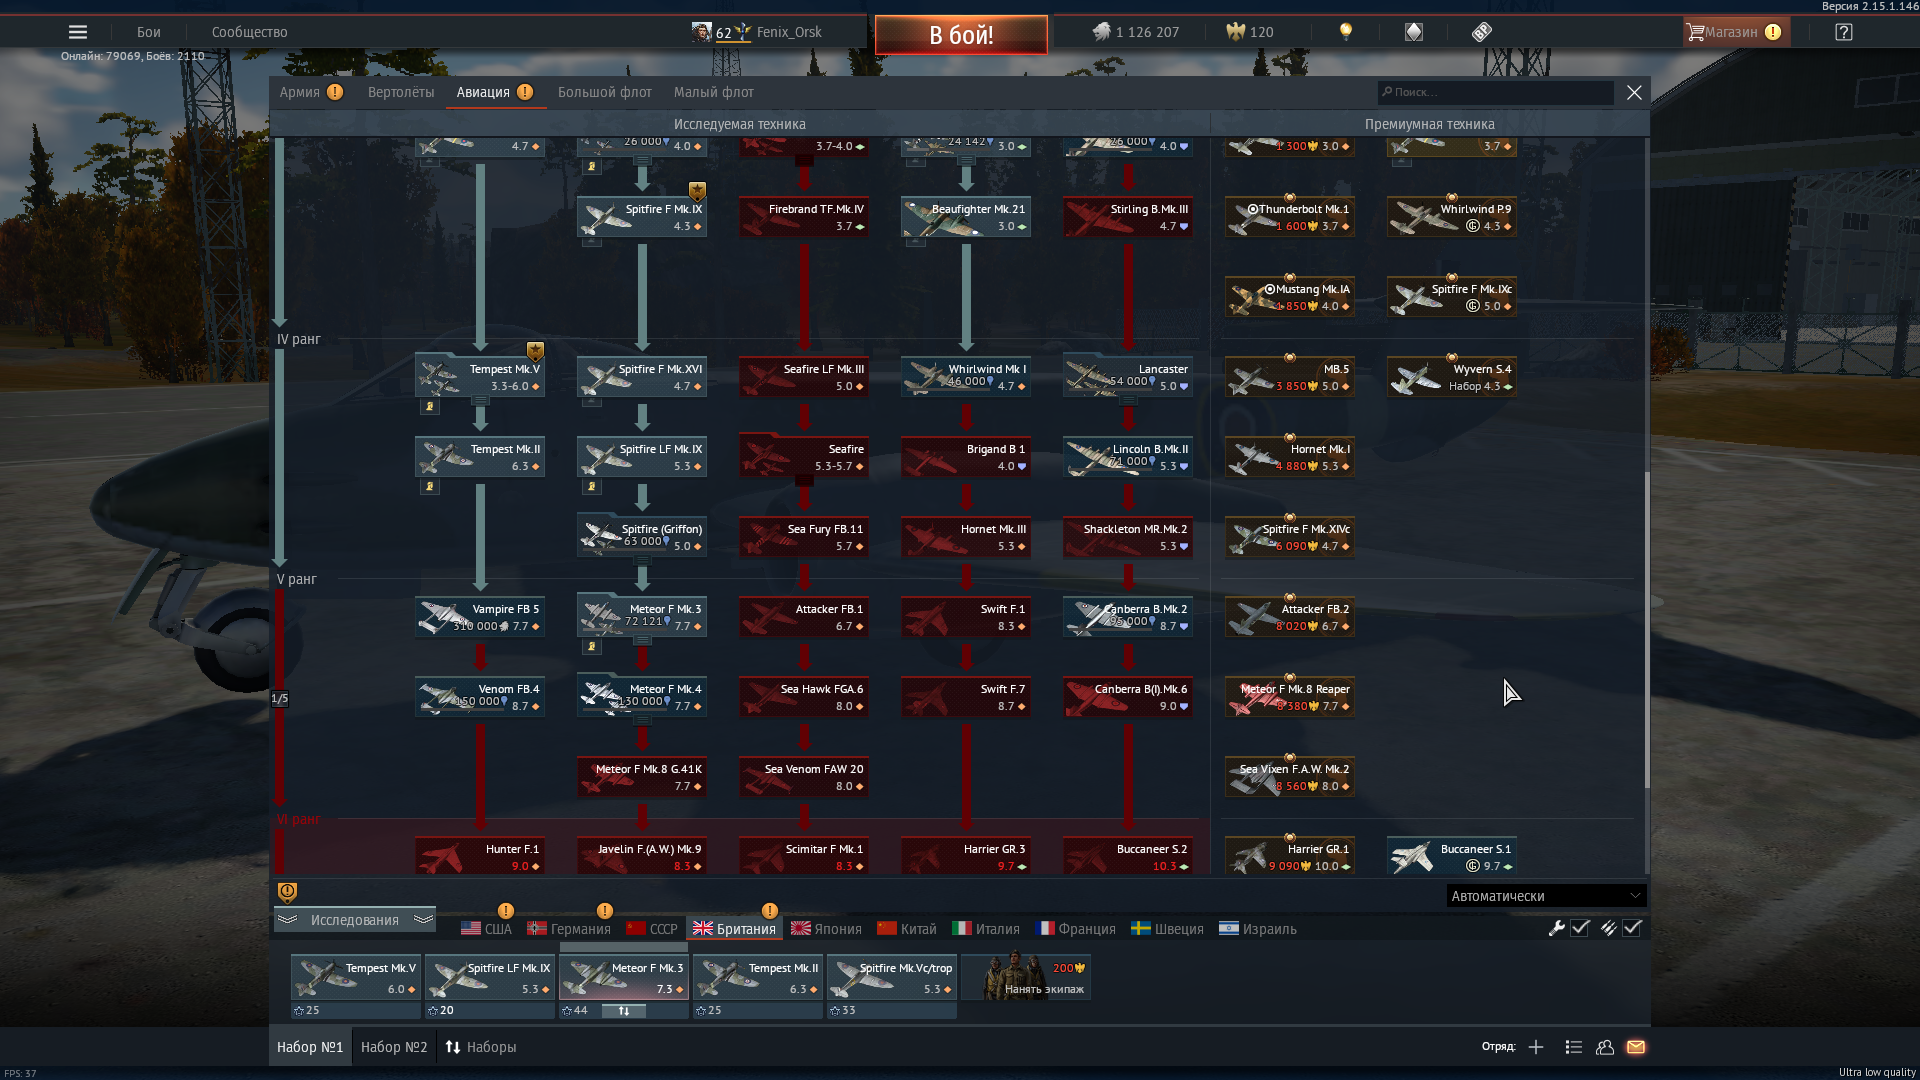Select the СССР nation tab
This screenshot has width=1920, height=1080.
(652, 929)
